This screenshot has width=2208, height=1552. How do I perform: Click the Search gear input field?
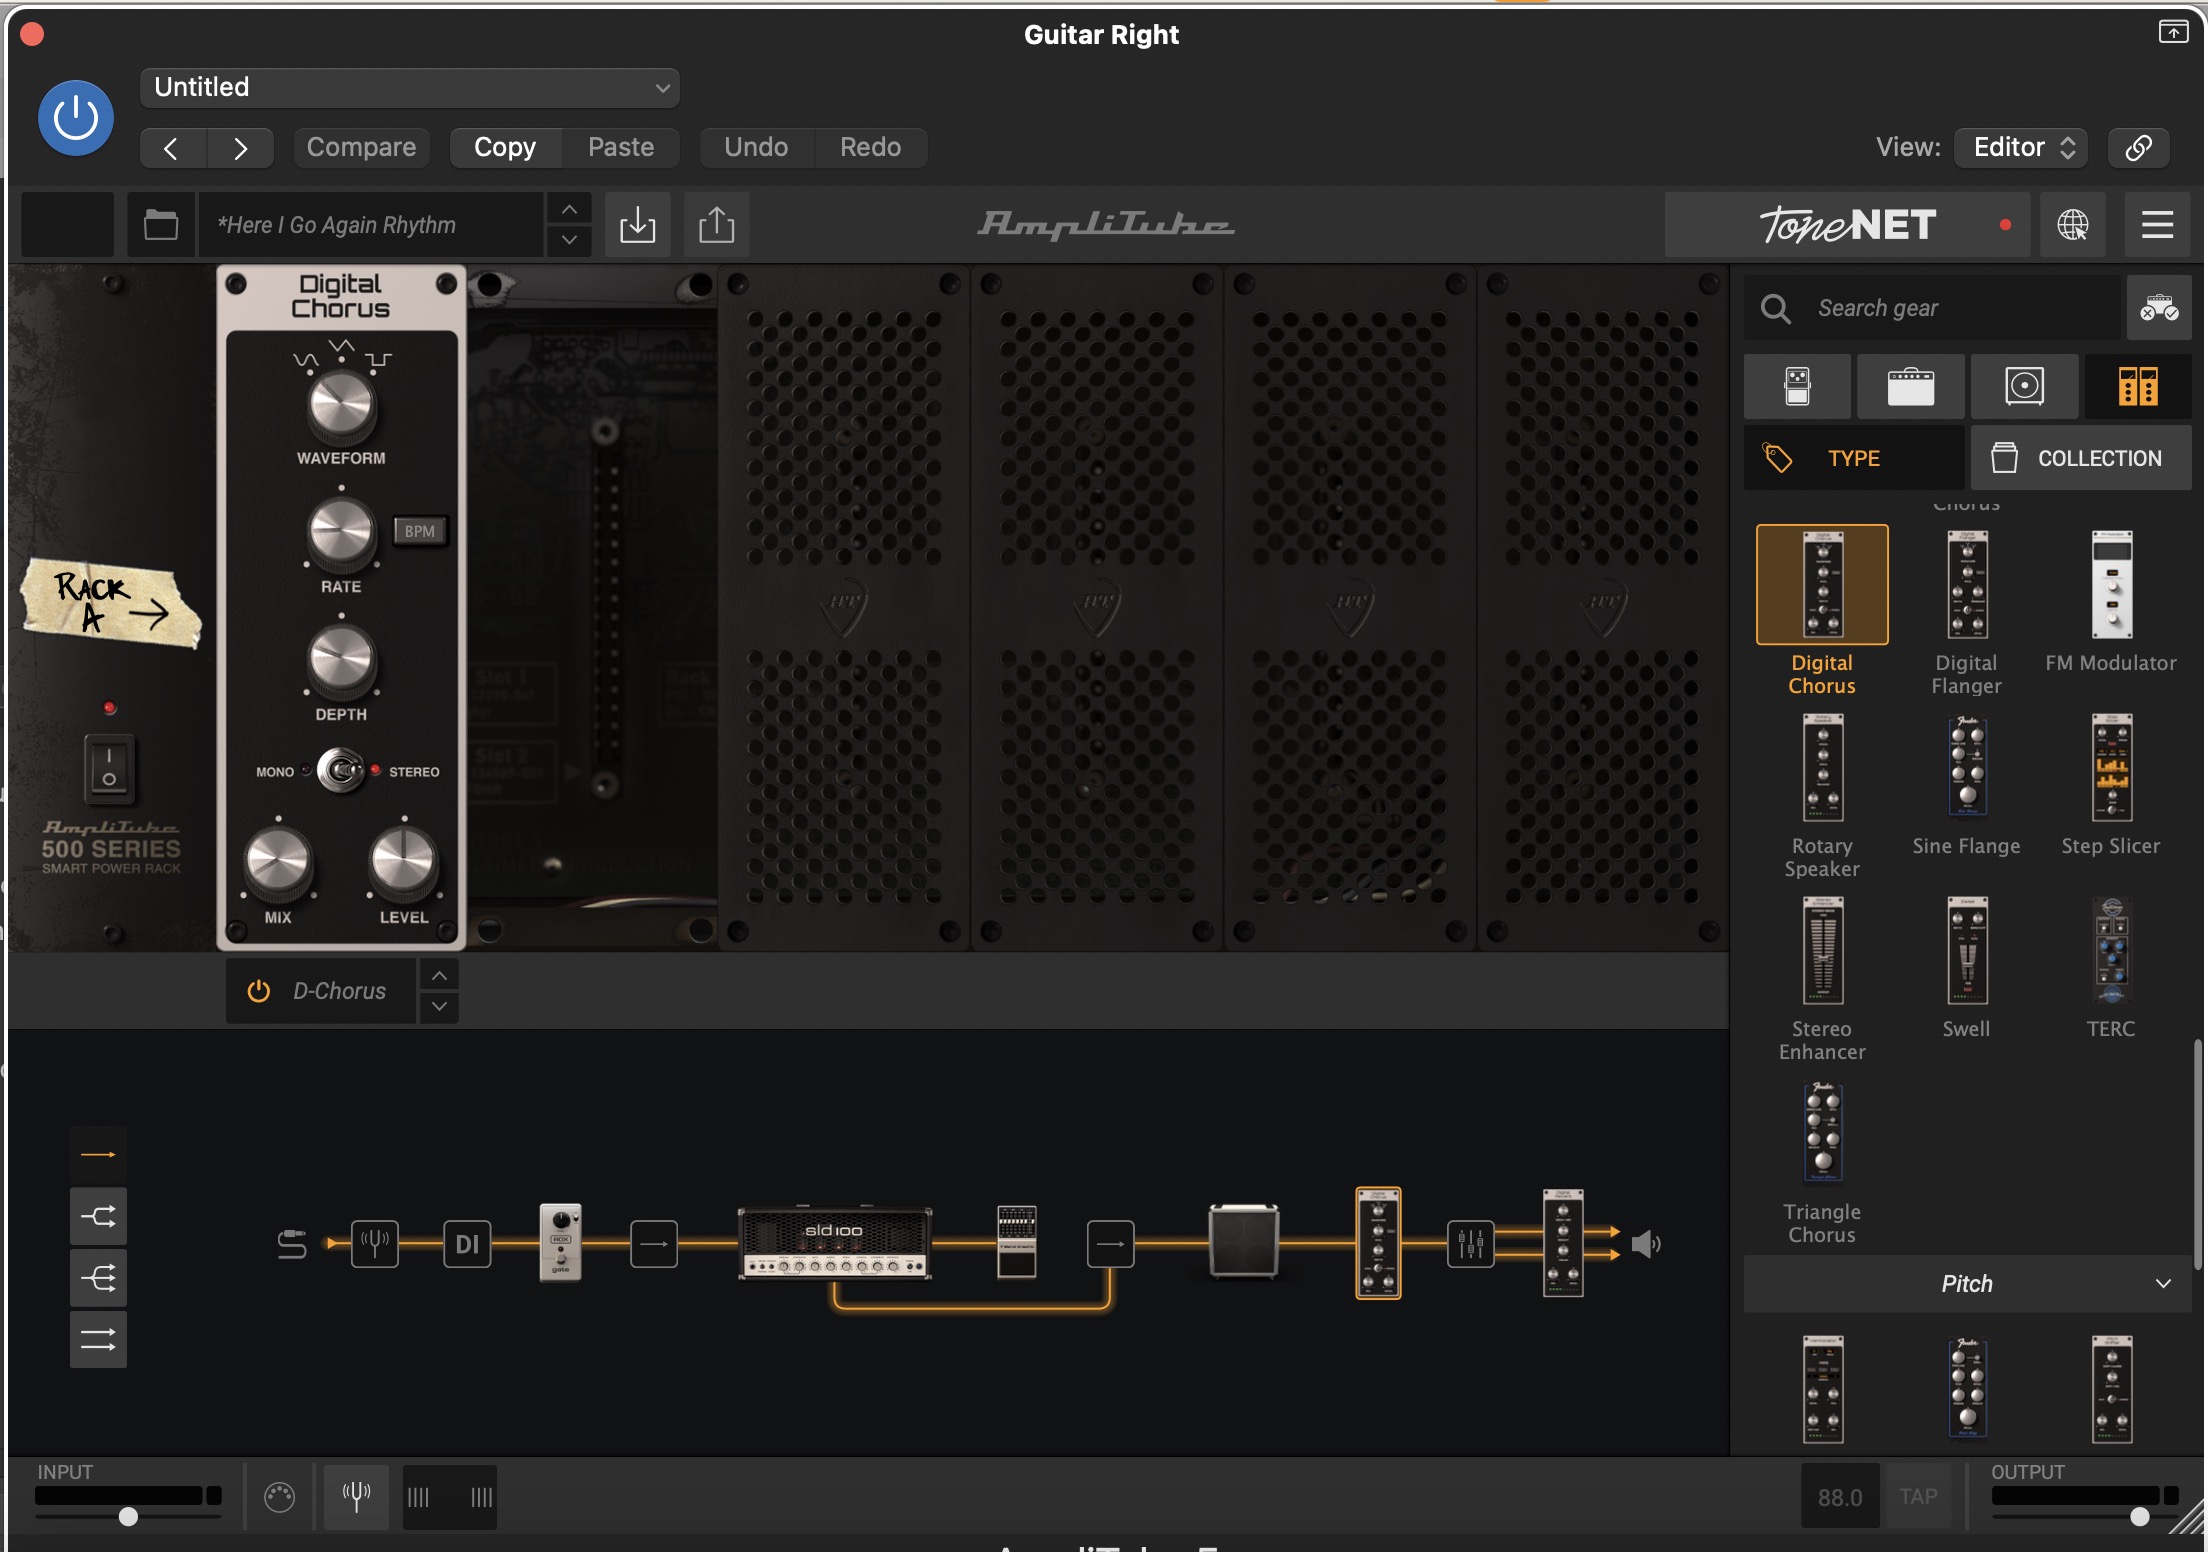(x=1932, y=308)
